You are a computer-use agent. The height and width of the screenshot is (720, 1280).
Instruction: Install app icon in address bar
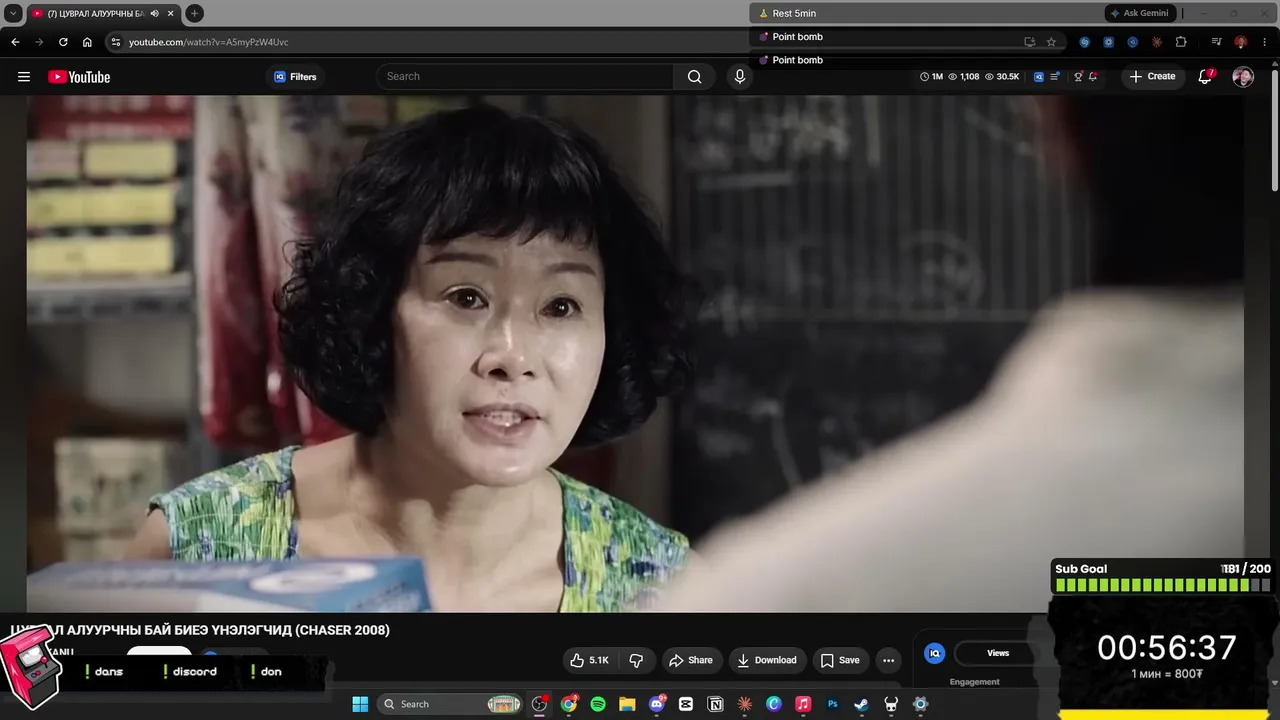pyautogui.click(x=1029, y=42)
